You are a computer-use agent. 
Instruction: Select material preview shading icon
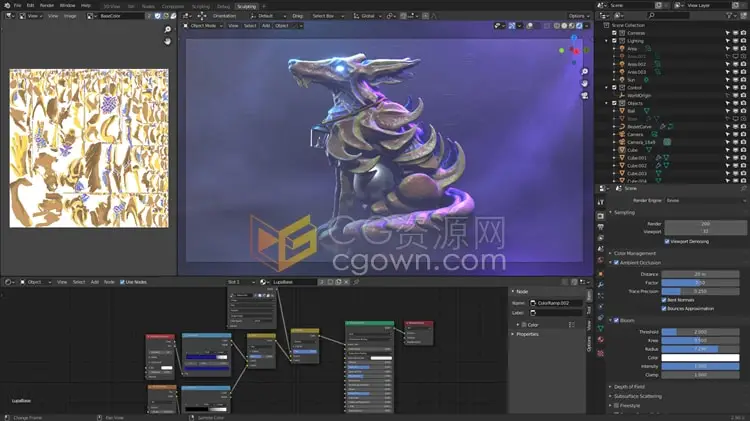click(572, 26)
